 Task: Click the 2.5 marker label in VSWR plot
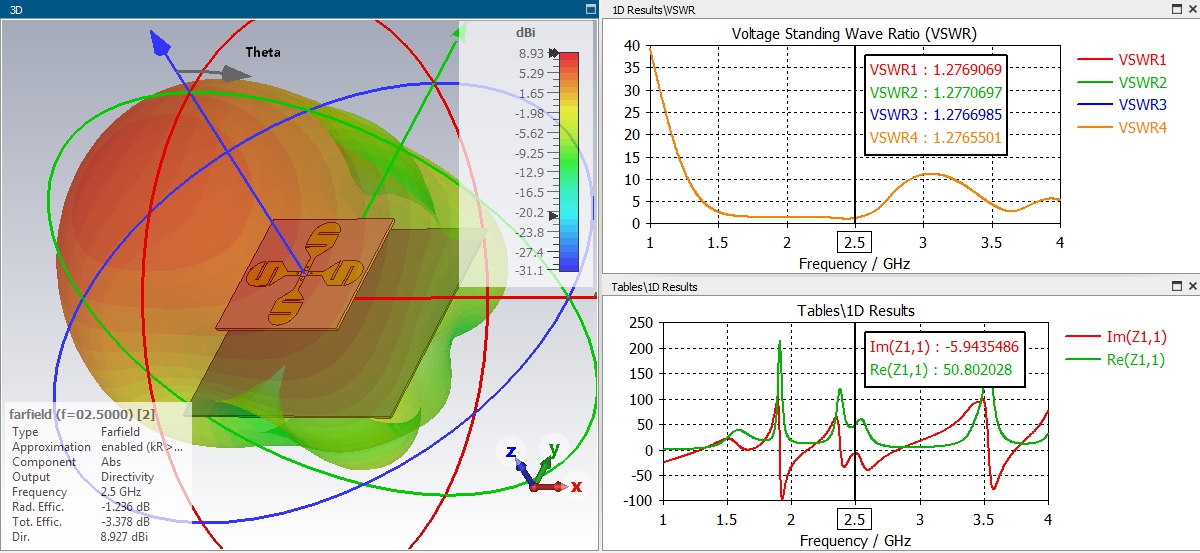(856, 242)
